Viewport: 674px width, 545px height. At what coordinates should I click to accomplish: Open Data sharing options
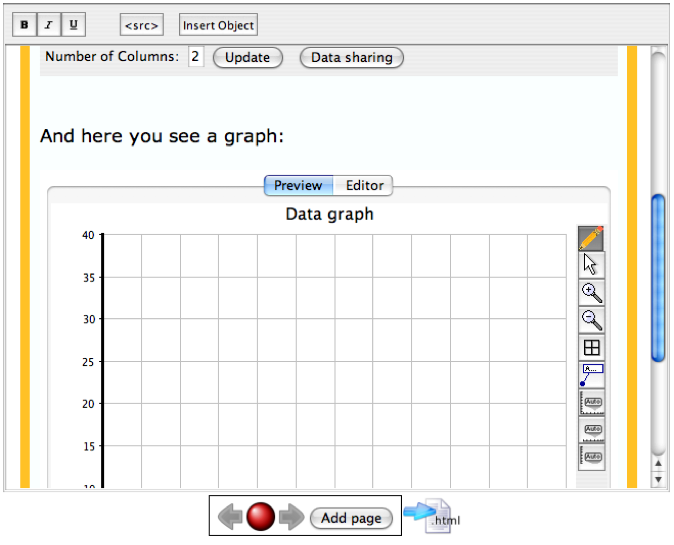[352, 58]
